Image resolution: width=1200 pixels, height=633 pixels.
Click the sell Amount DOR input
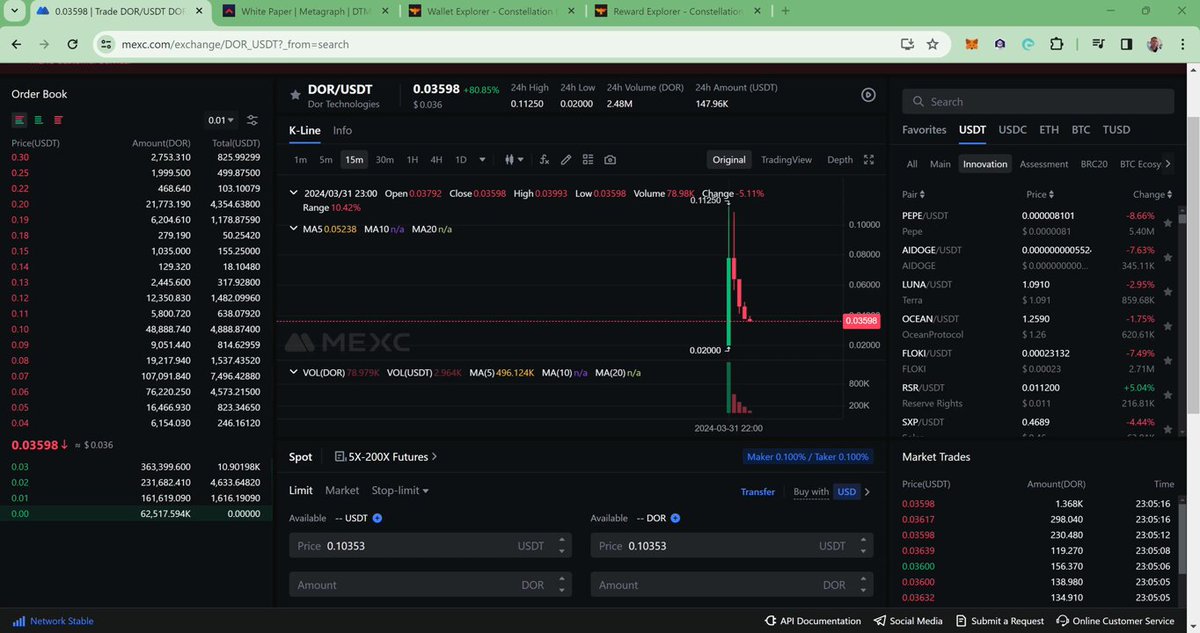732,585
